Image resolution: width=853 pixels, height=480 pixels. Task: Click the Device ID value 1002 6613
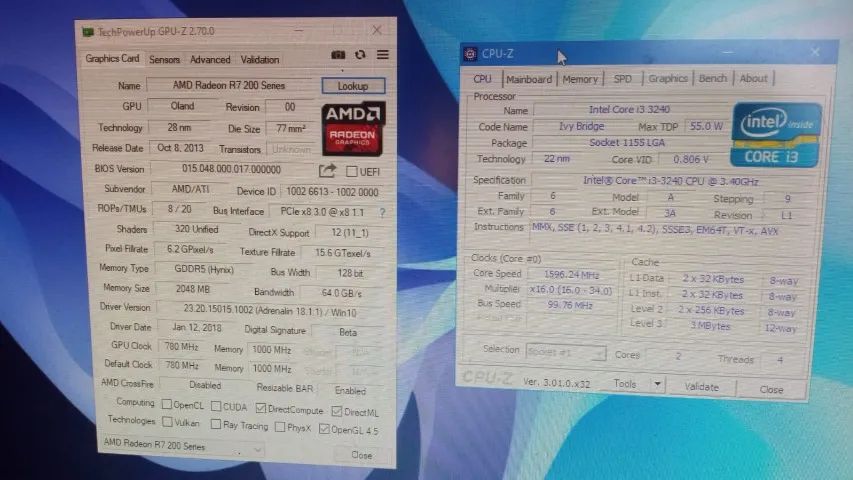pyautogui.click(x=332, y=192)
